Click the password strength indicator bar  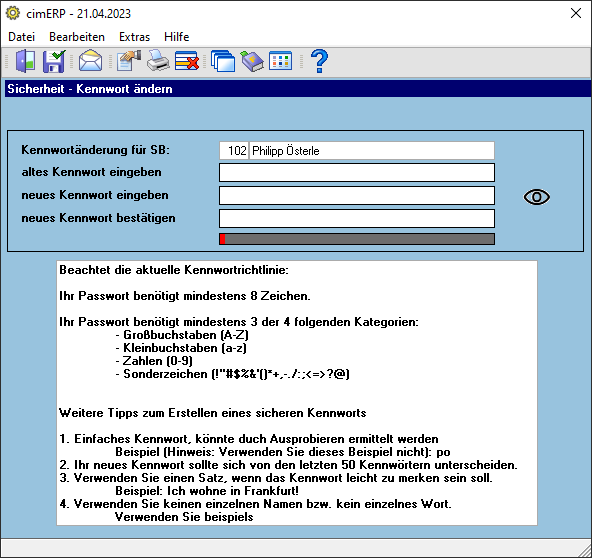(357, 239)
